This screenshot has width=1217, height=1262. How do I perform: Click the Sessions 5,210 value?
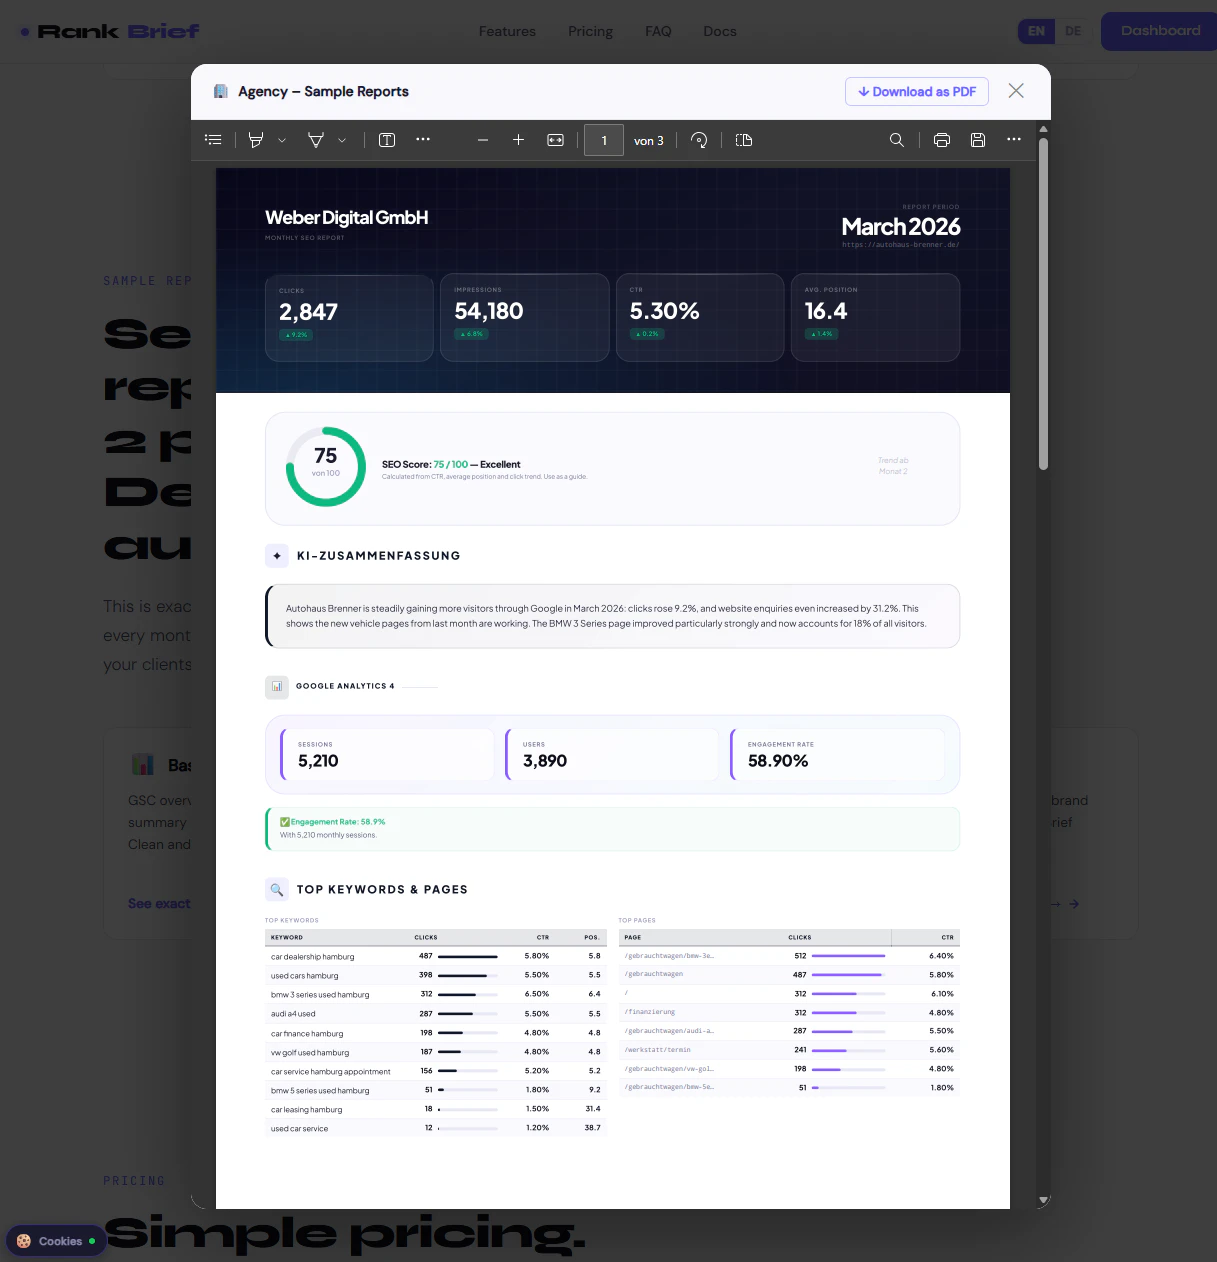coord(318,761)
